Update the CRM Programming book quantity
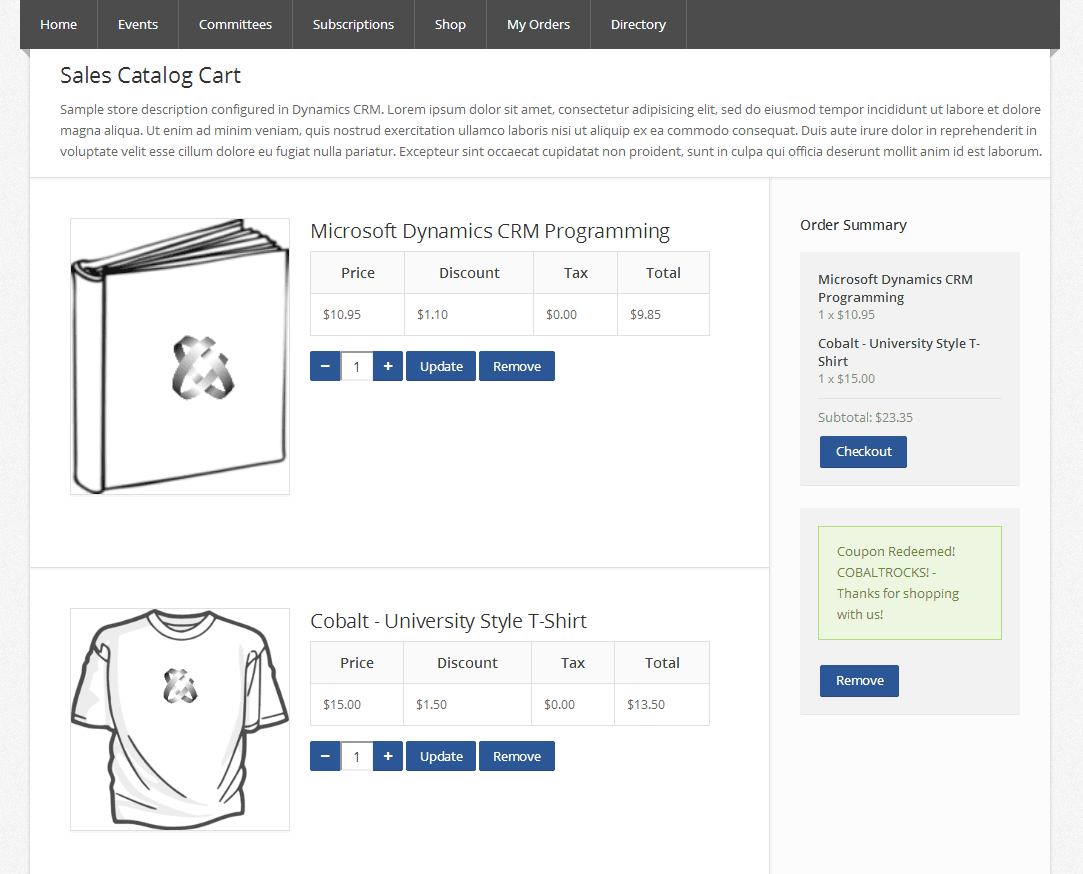The width and height of the screenshot is (1083, 874). pyautogui.click(x=441, y=366)
